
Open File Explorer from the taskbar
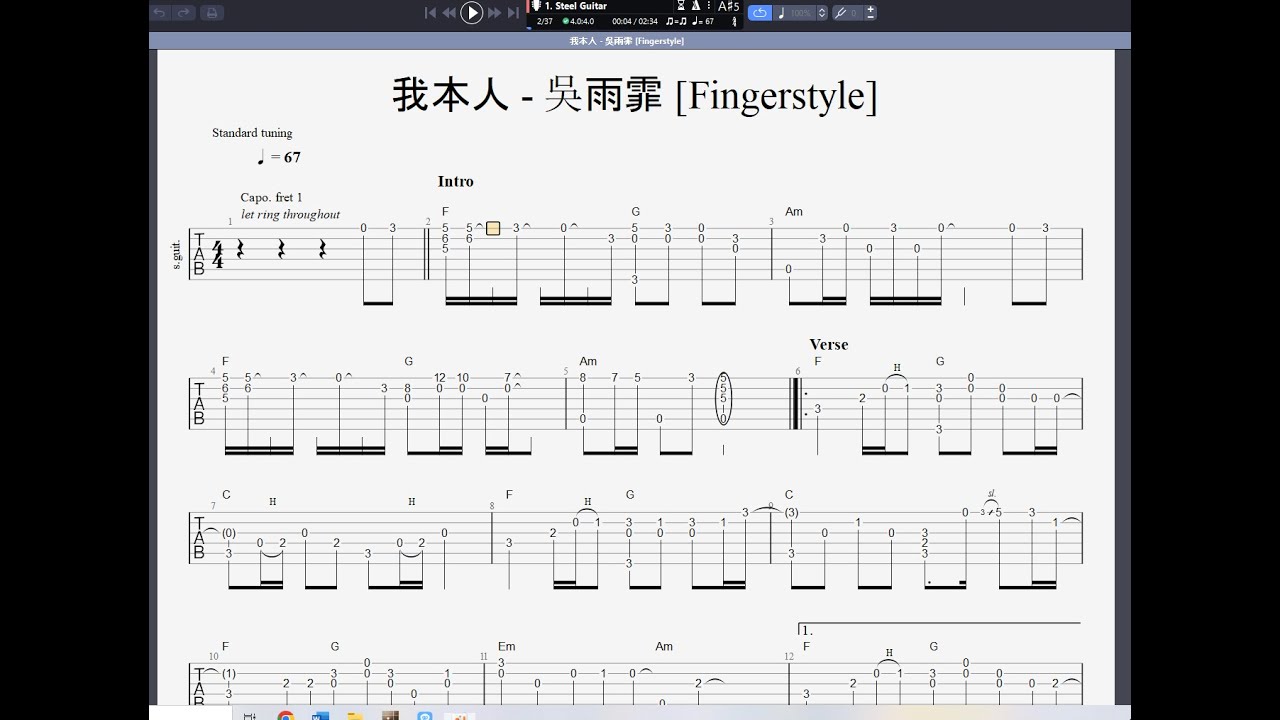coord(355,716)
